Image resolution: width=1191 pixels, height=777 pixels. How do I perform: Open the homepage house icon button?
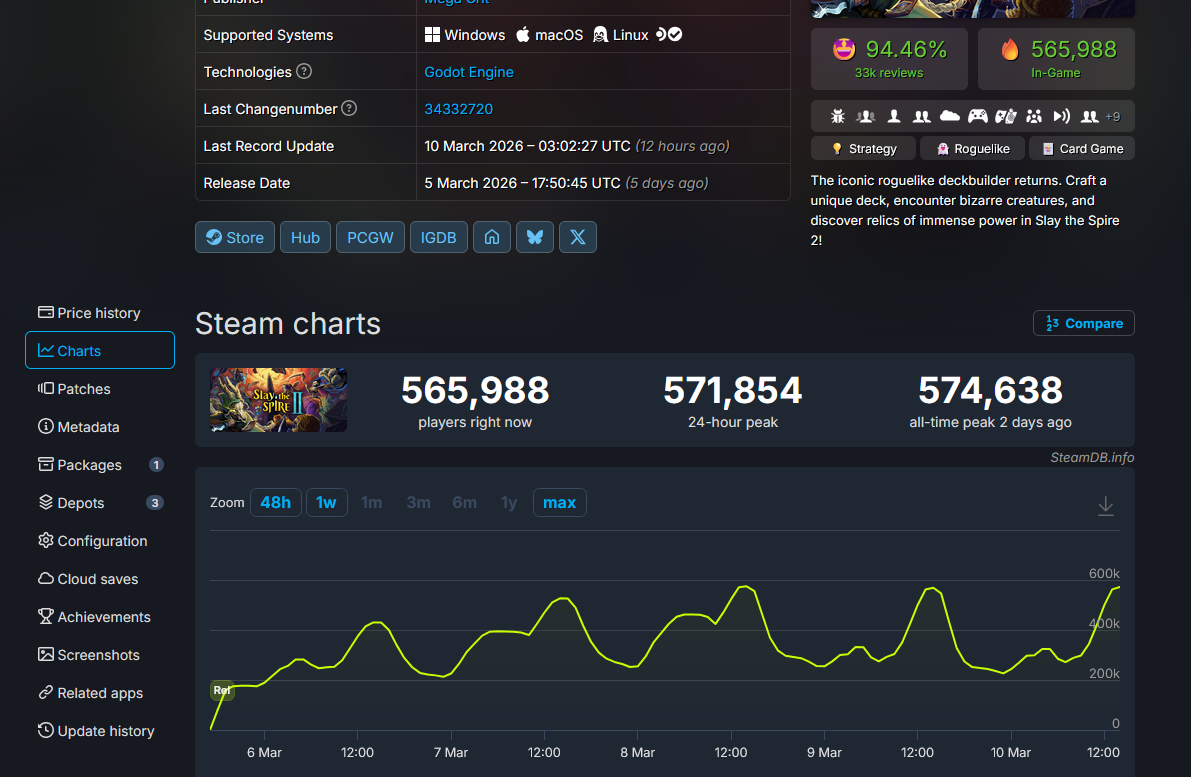pos(492,237)
